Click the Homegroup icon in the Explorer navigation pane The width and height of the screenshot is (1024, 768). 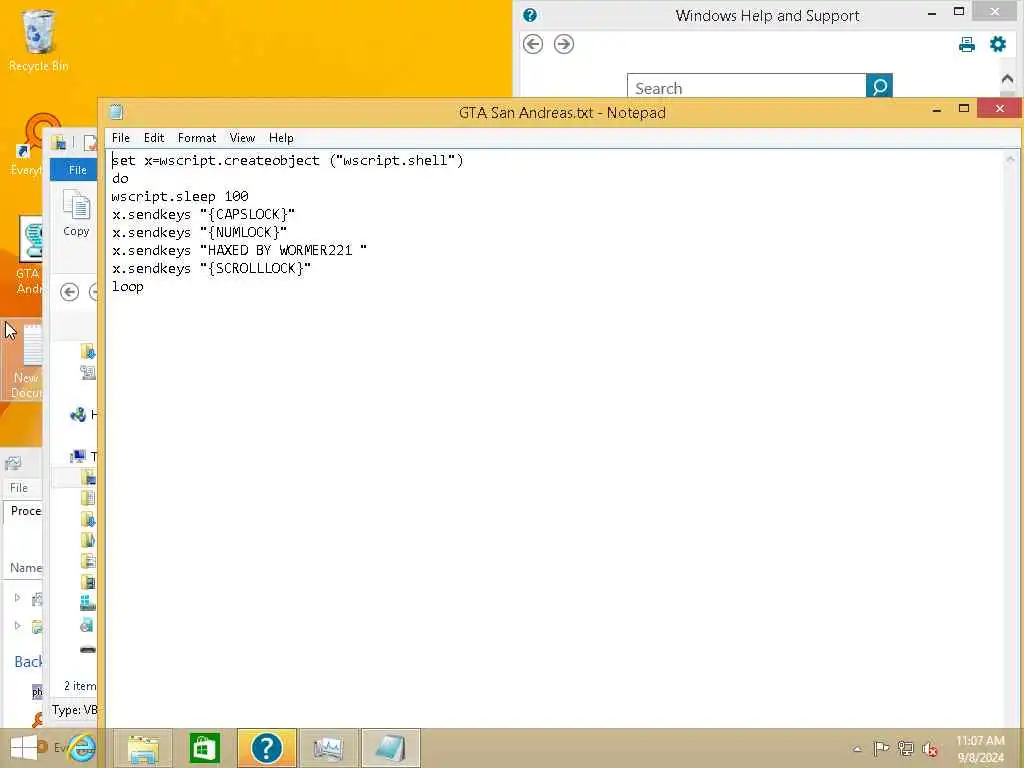click(78, 415)
